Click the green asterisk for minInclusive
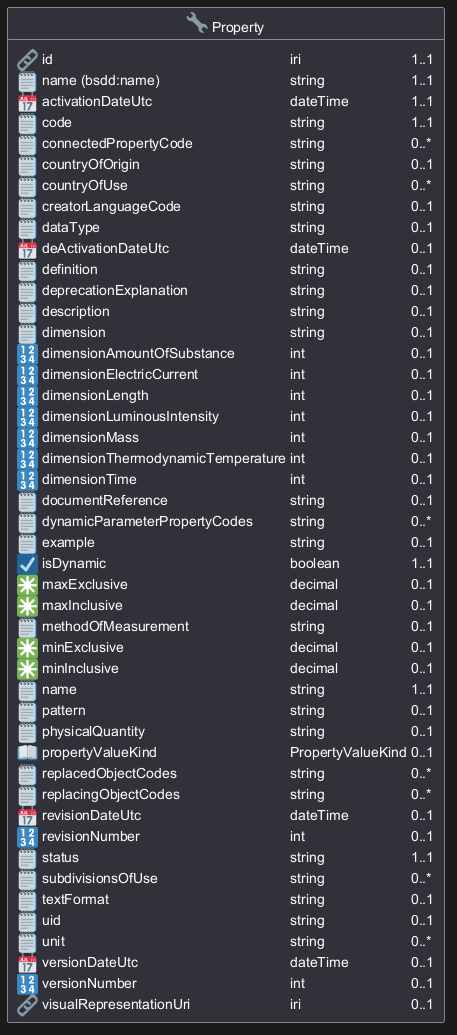 (x=27, y=669)
